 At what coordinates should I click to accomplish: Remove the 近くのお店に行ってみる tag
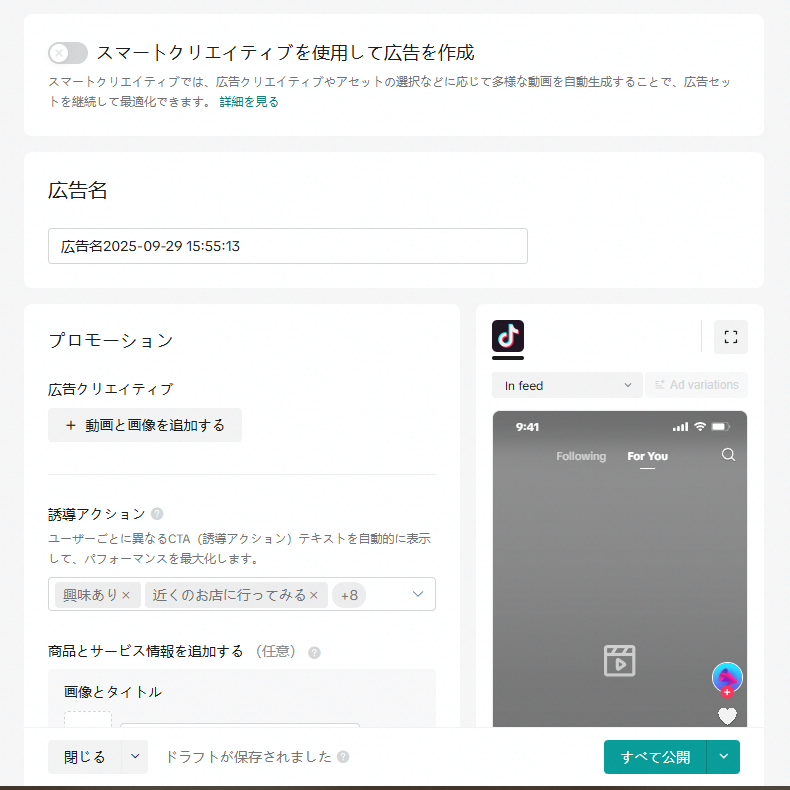tap(313, 595)
